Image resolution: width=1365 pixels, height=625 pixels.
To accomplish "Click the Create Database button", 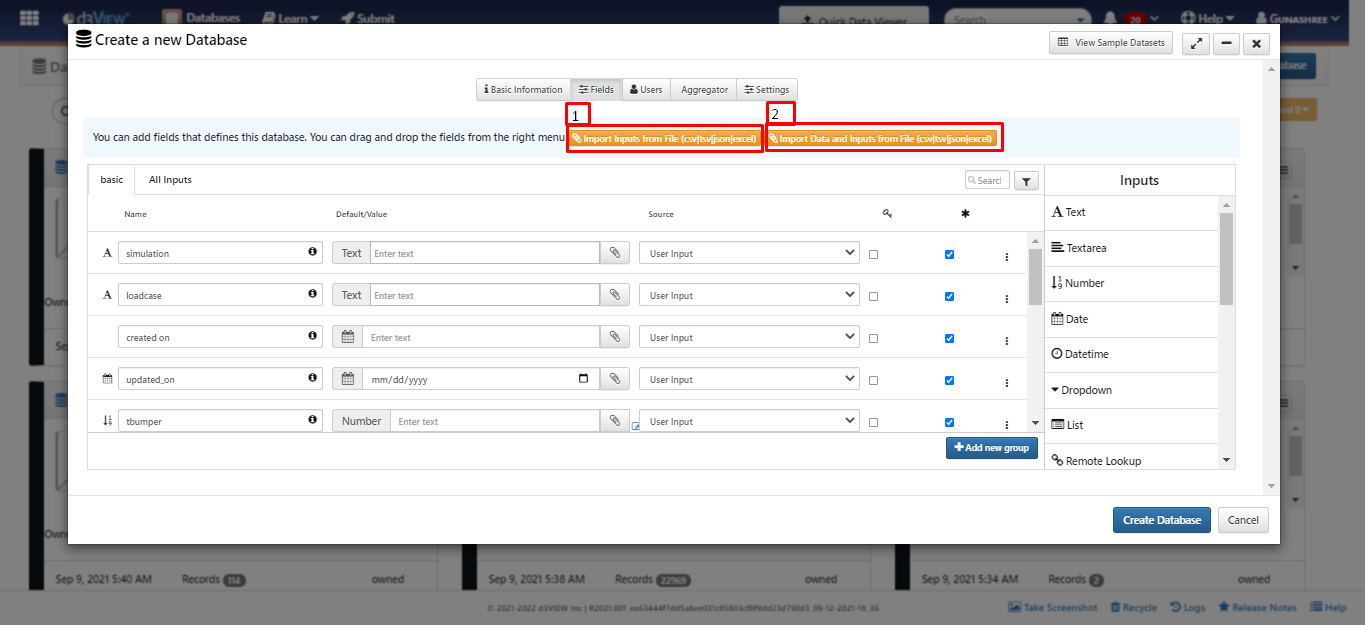I will (1161, 520).
